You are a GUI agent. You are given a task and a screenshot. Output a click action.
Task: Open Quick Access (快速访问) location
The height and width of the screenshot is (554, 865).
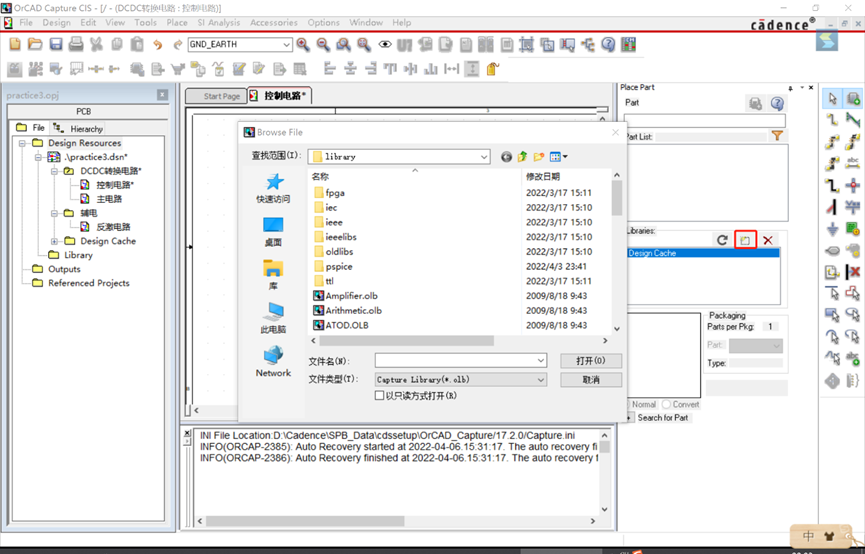point(273,188)
